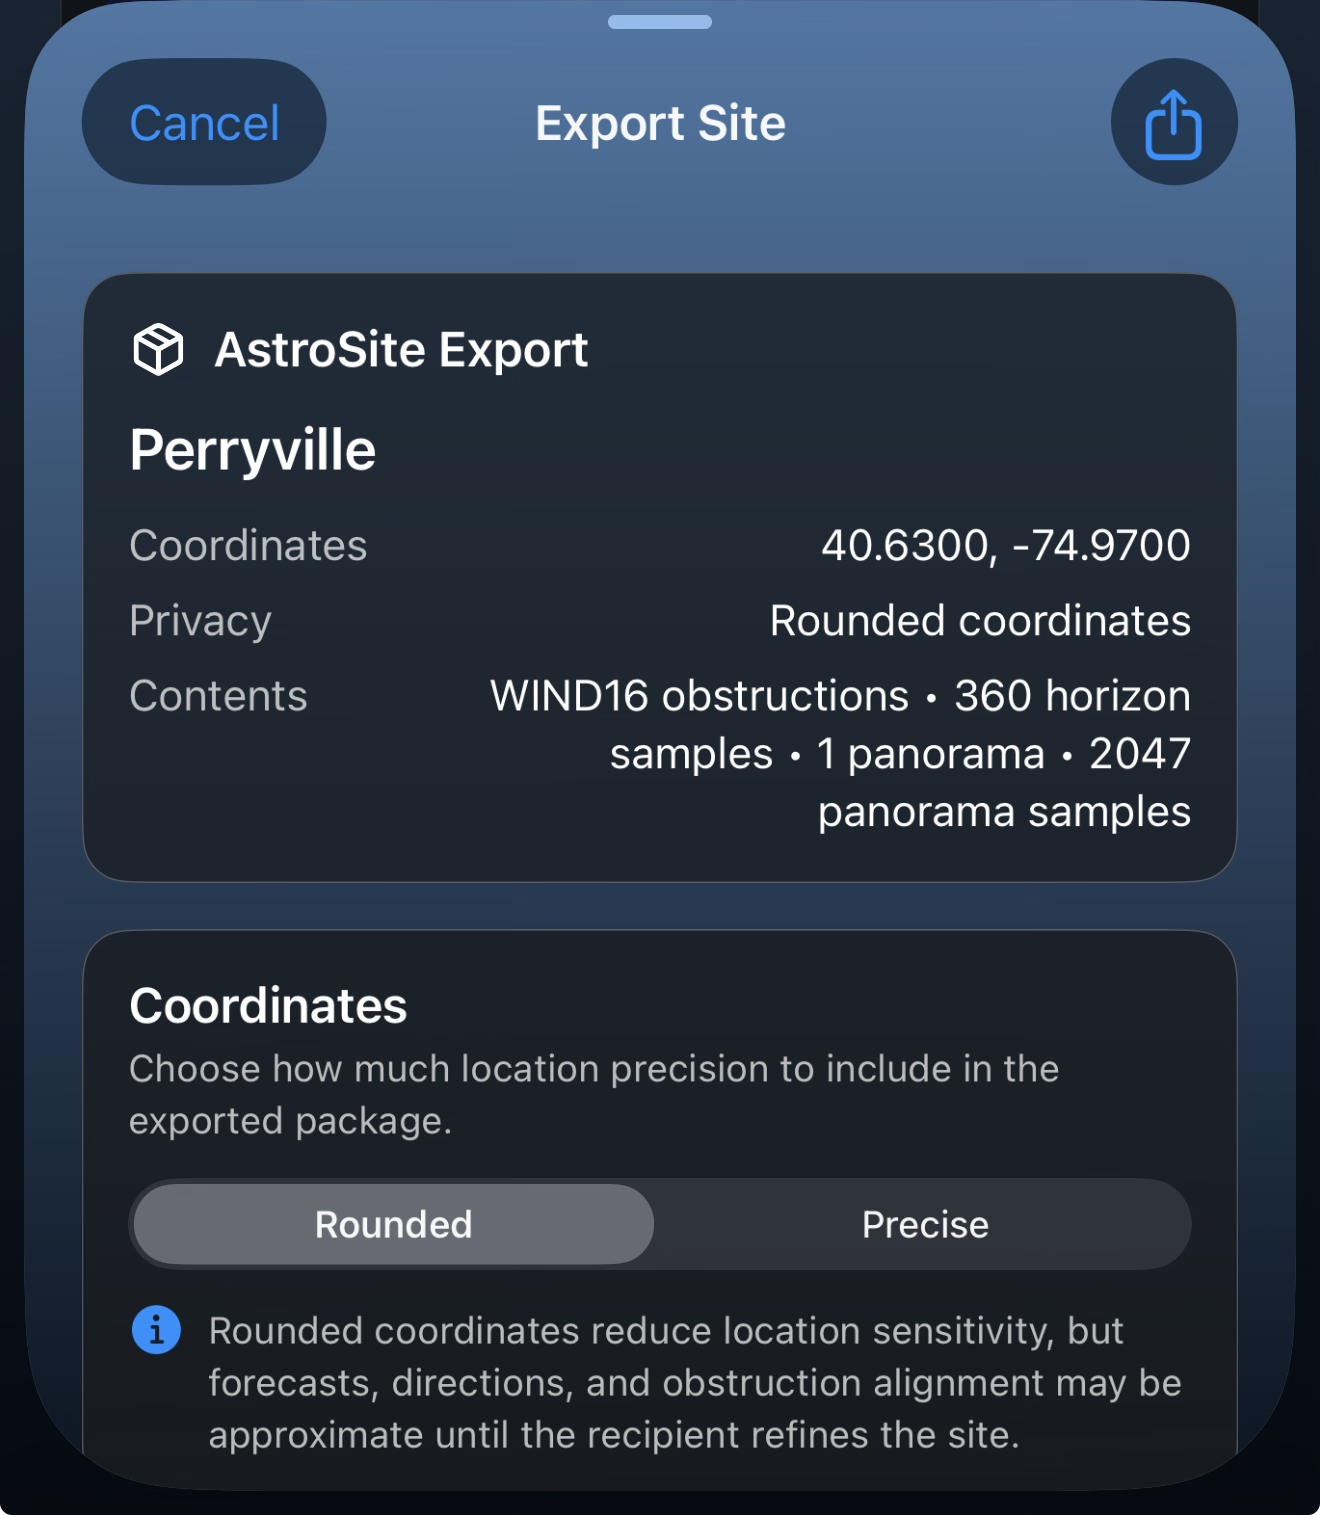Click the Choose how much location precision description
The height and width of the screenshot is (1515, 1320).
click(594, 1095)
